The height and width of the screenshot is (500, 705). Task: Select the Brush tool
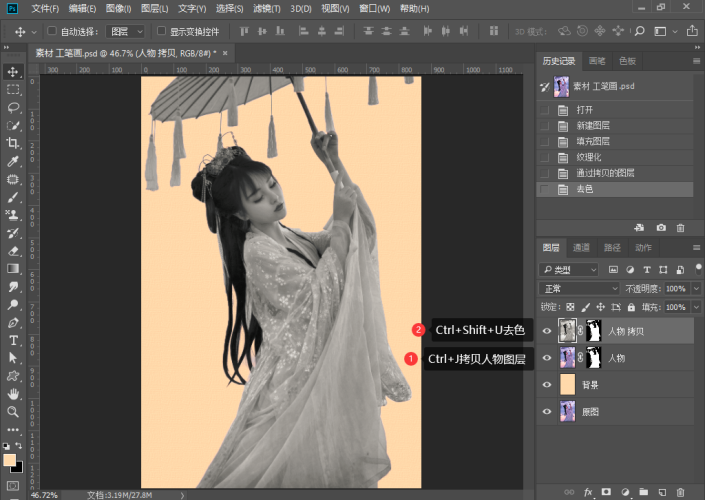point(13,197)
